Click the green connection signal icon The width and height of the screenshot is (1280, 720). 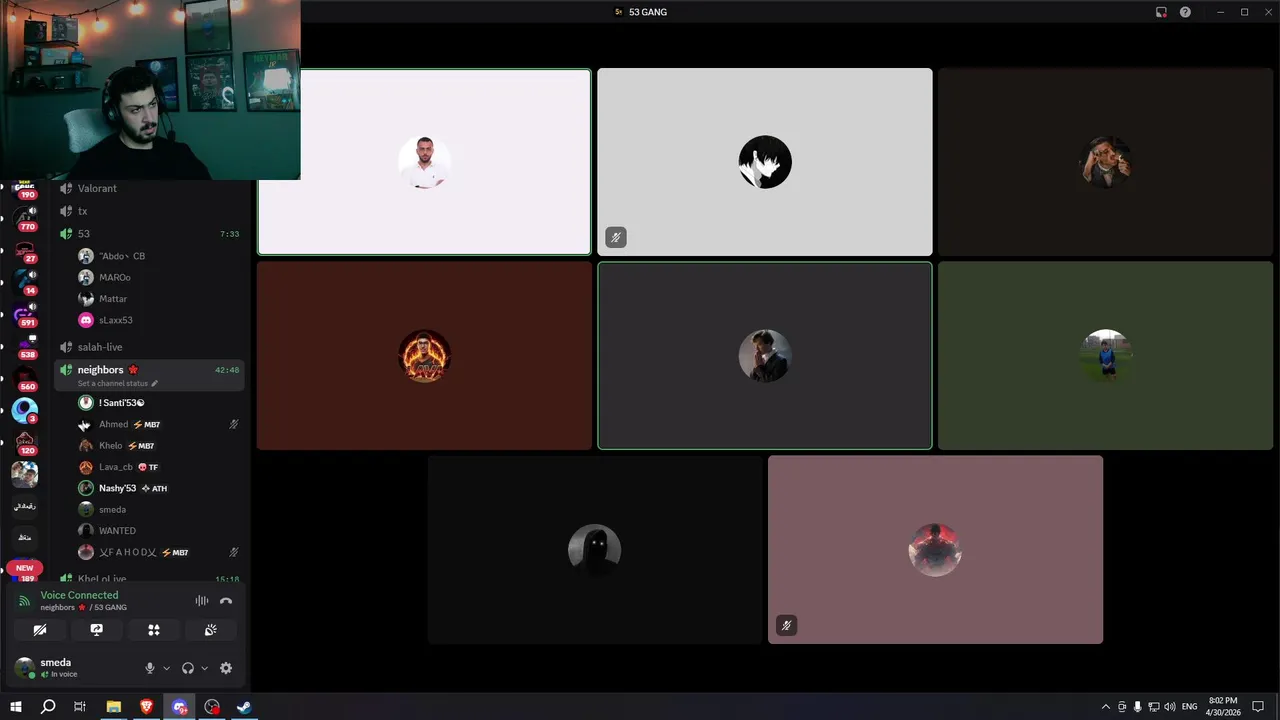pyautogui.click(x=24, y=601)
